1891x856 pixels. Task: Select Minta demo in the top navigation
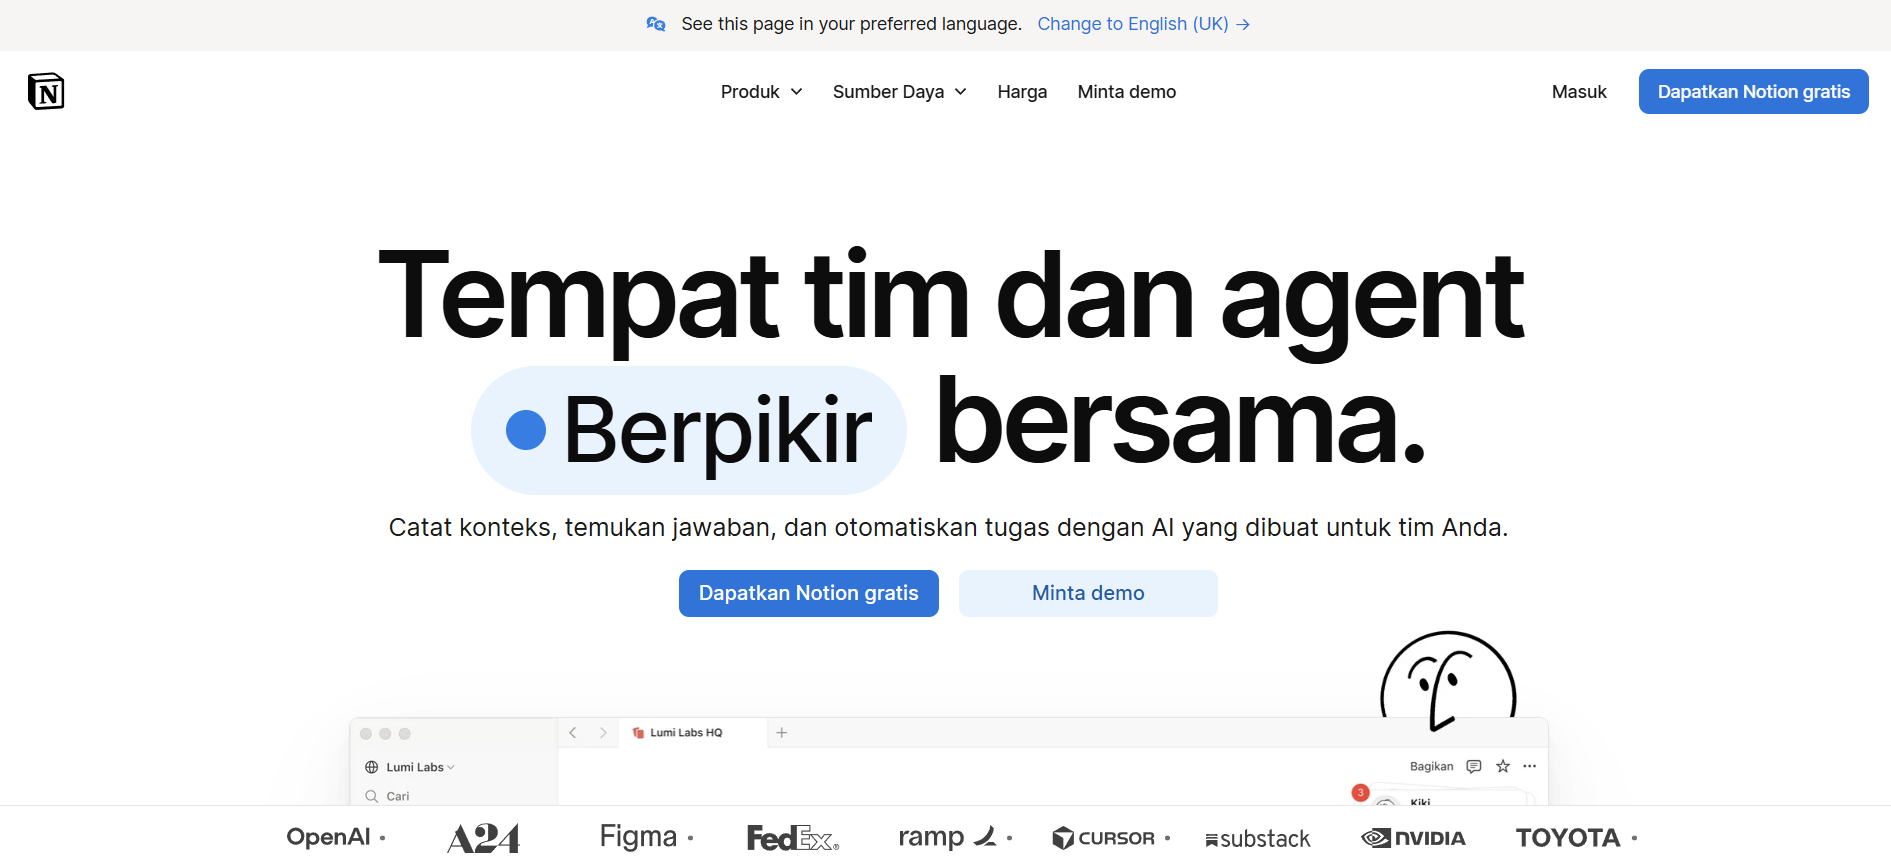[x=1127, y=92]
